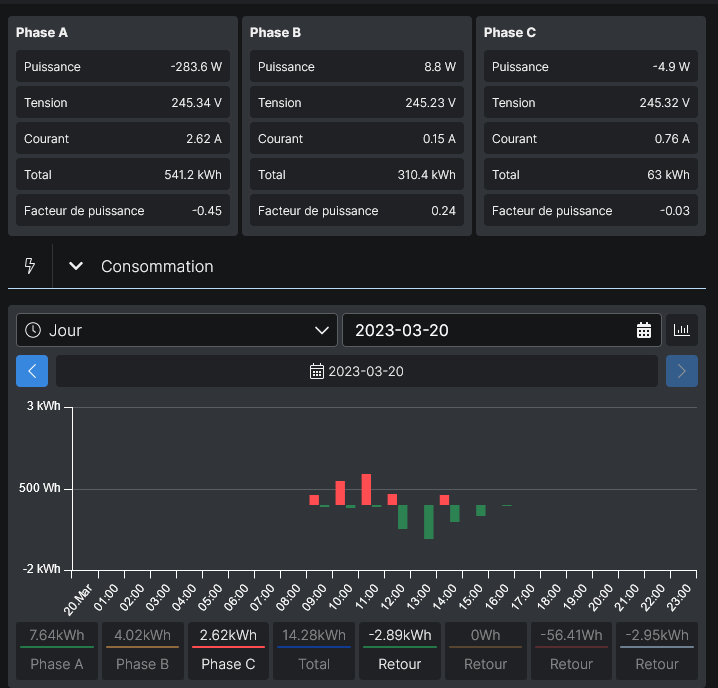Click Phase B Puissance 8.8 W row
The image size is (718, 688).
click(357, 67)
